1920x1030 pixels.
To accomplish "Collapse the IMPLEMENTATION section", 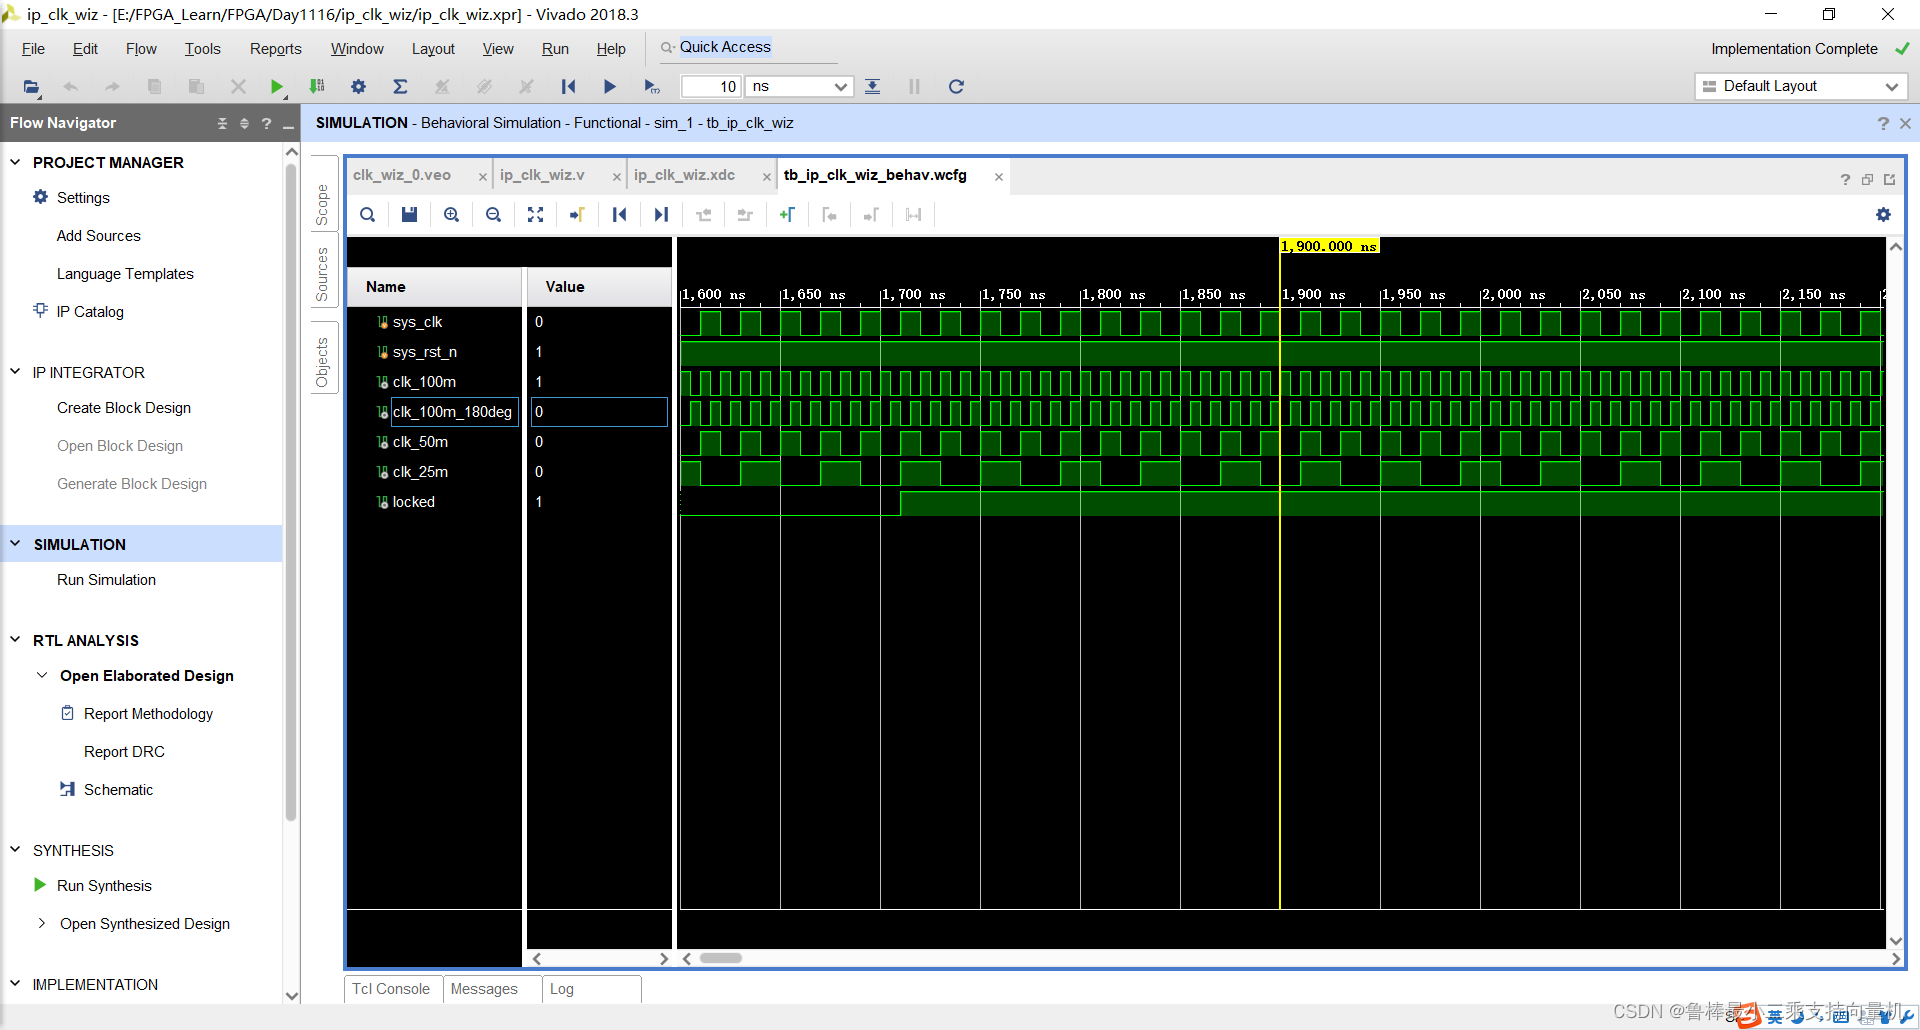I will [x=15, y=984].
